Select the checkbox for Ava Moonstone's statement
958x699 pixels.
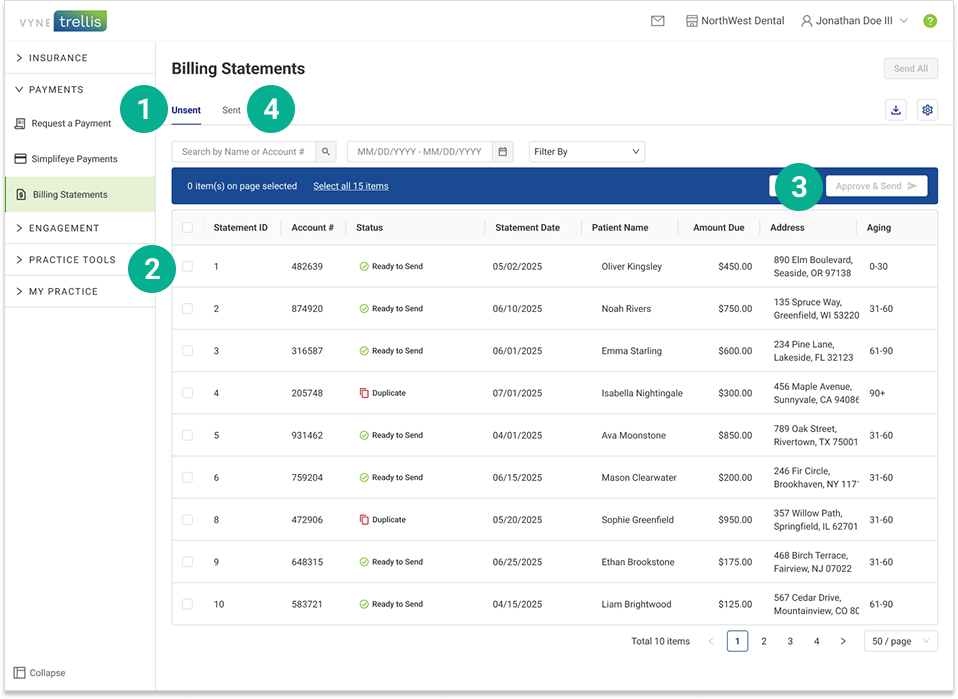187,436
